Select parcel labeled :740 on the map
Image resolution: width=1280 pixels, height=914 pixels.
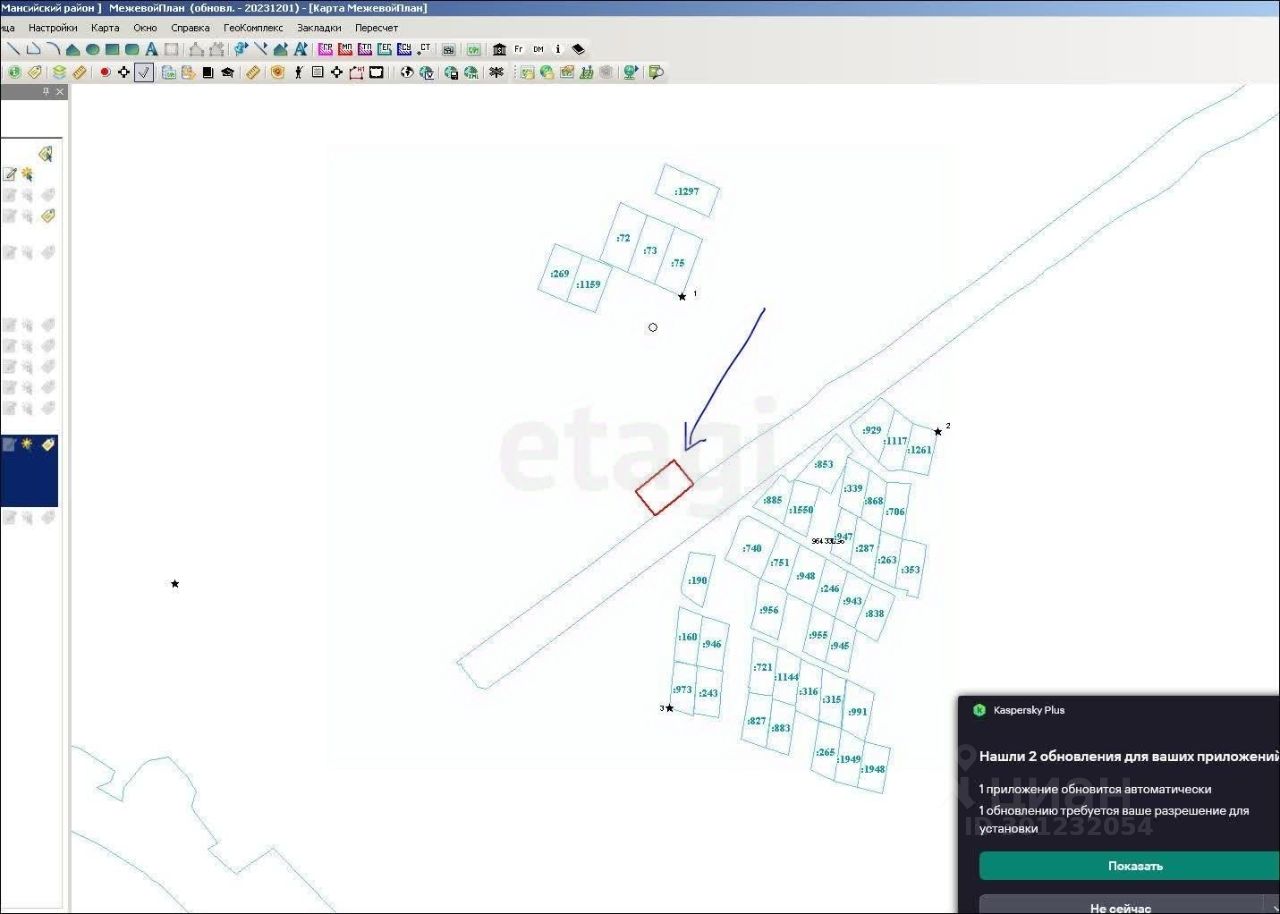(x=752, y=548)
